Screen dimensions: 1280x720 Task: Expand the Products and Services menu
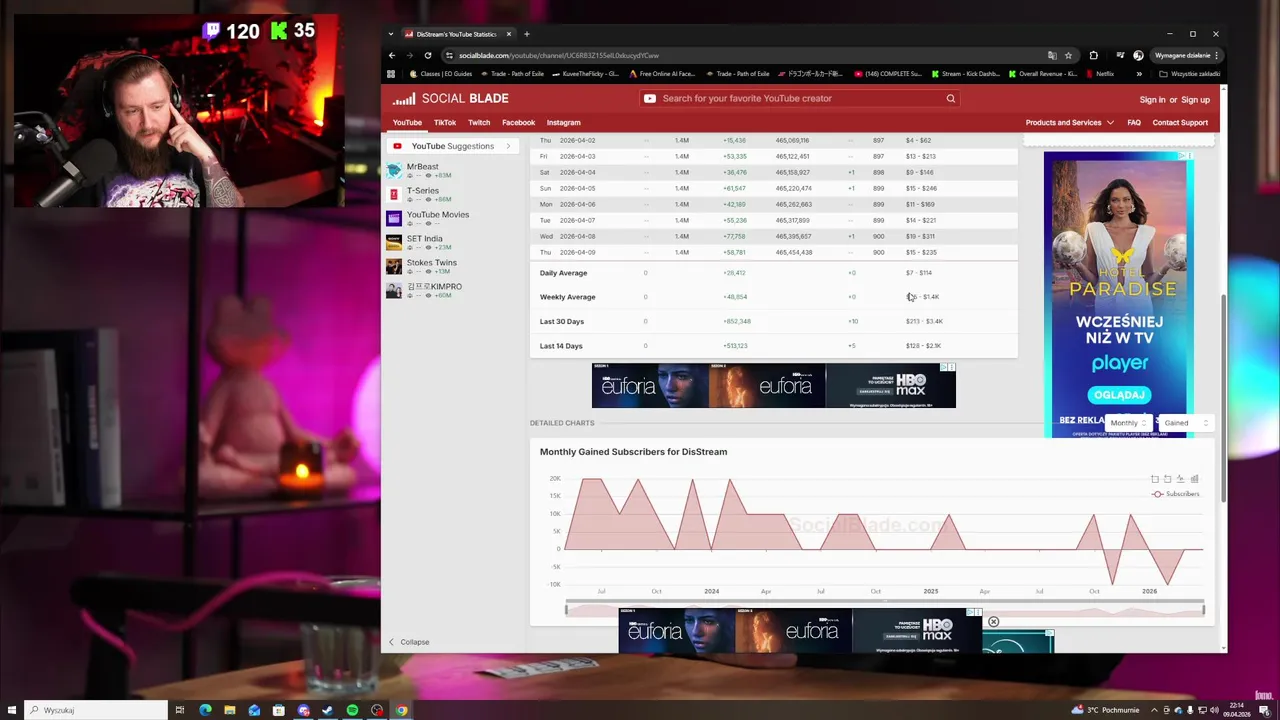(1069, 122)
